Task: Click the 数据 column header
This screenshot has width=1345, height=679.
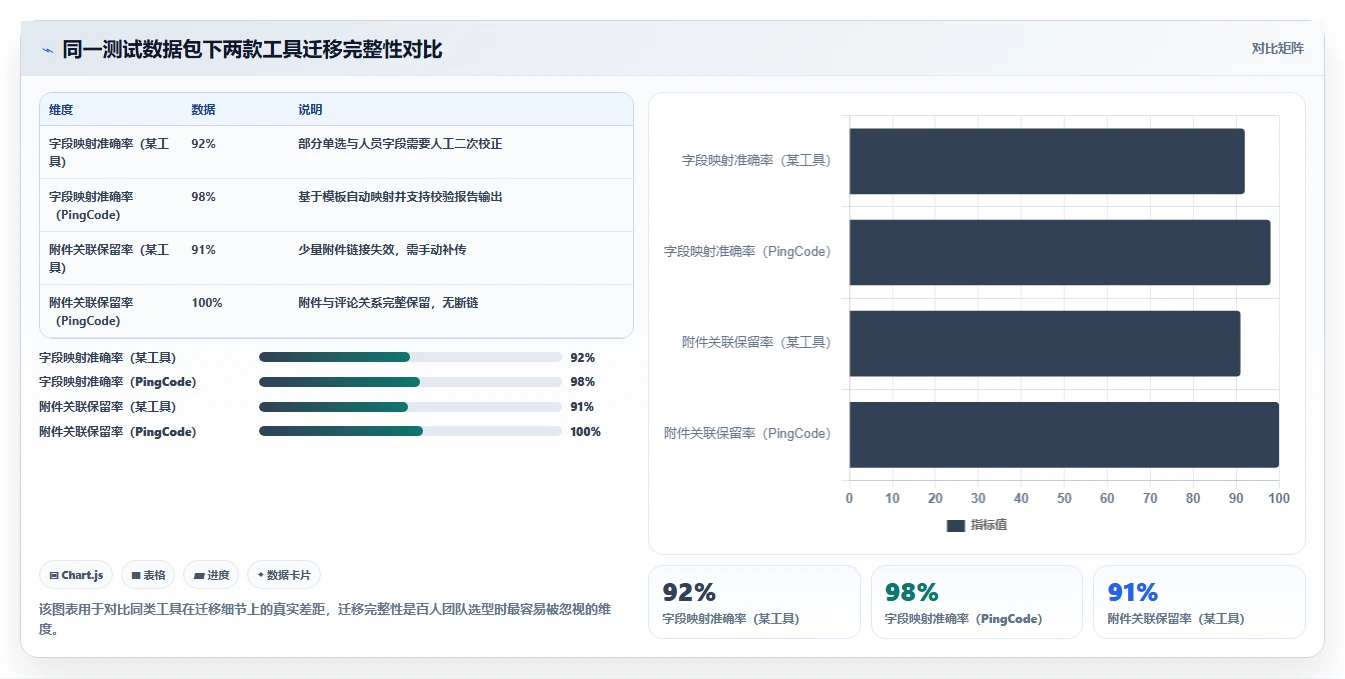Action: click(x=203, y=110)
